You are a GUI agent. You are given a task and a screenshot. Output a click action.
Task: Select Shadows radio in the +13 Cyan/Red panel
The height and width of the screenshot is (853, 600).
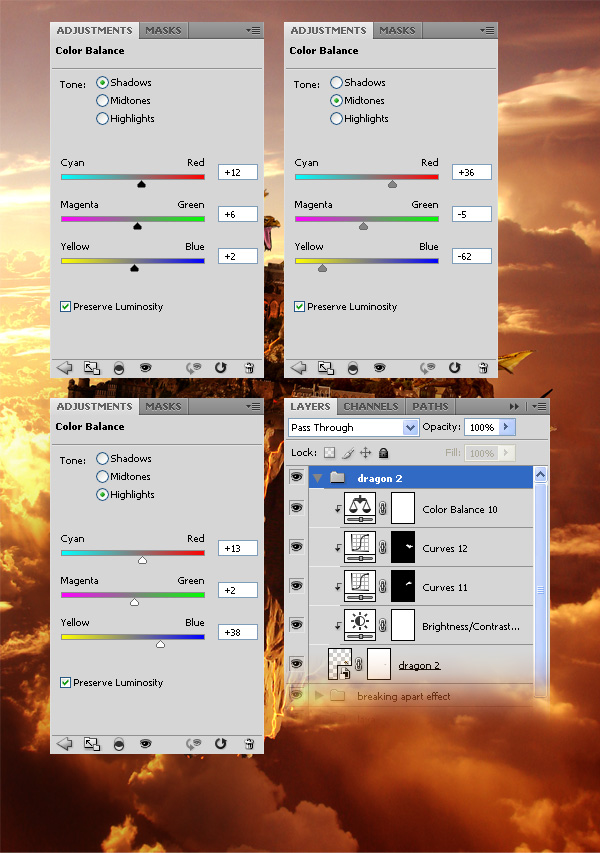[x=102, y=459]
